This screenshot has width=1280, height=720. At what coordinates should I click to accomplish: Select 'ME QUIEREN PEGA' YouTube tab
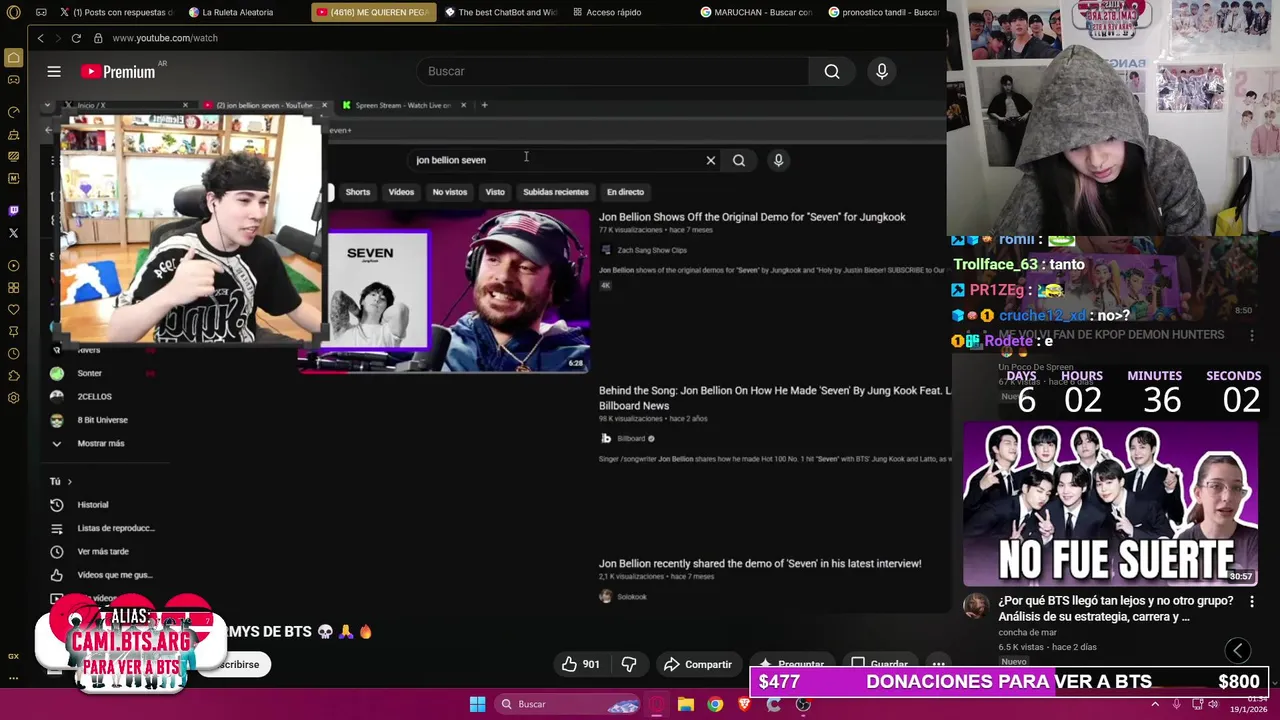(x=373, y=12)
